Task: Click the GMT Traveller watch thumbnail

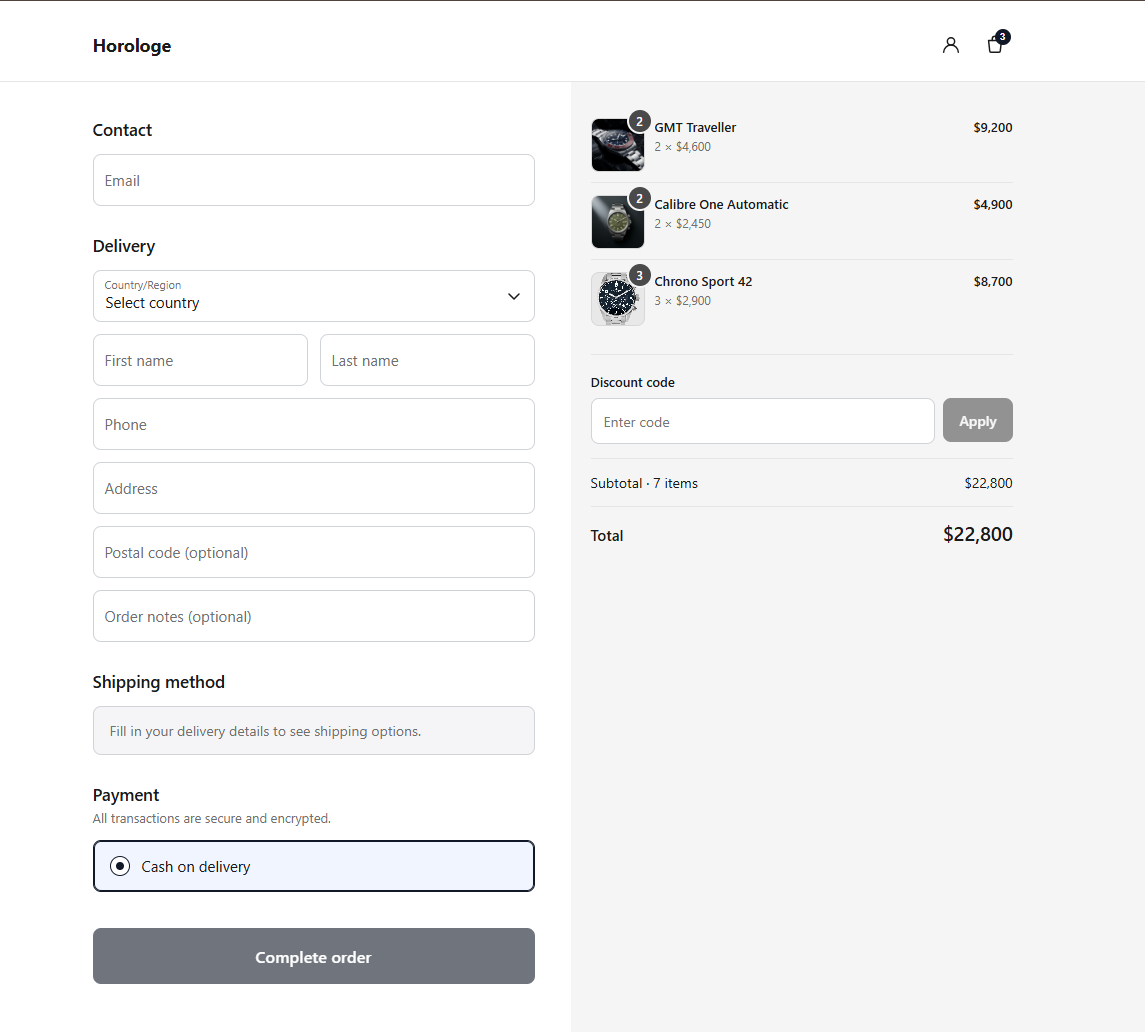Action: [618, 145]
